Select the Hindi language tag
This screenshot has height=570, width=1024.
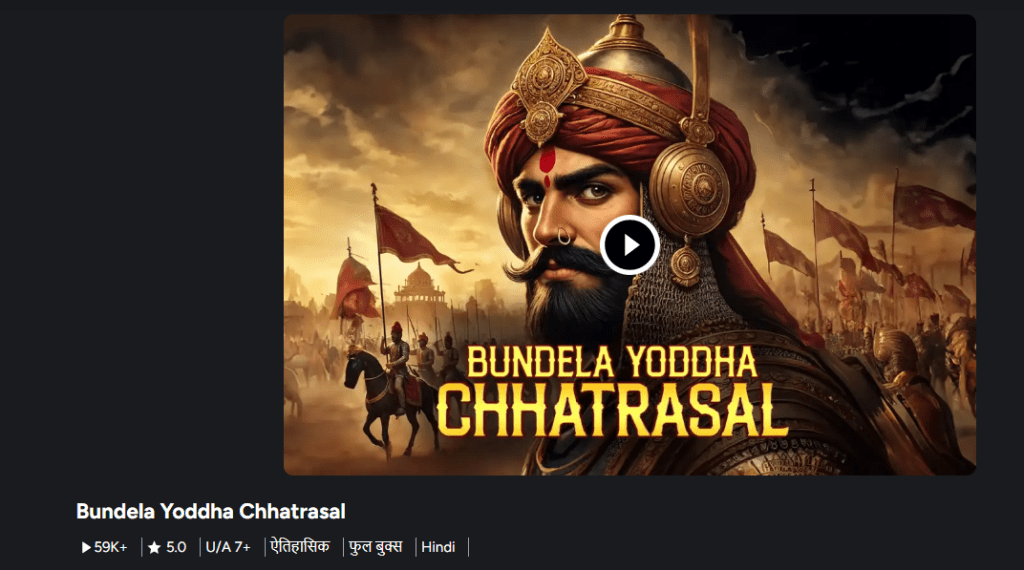[438, 547]
